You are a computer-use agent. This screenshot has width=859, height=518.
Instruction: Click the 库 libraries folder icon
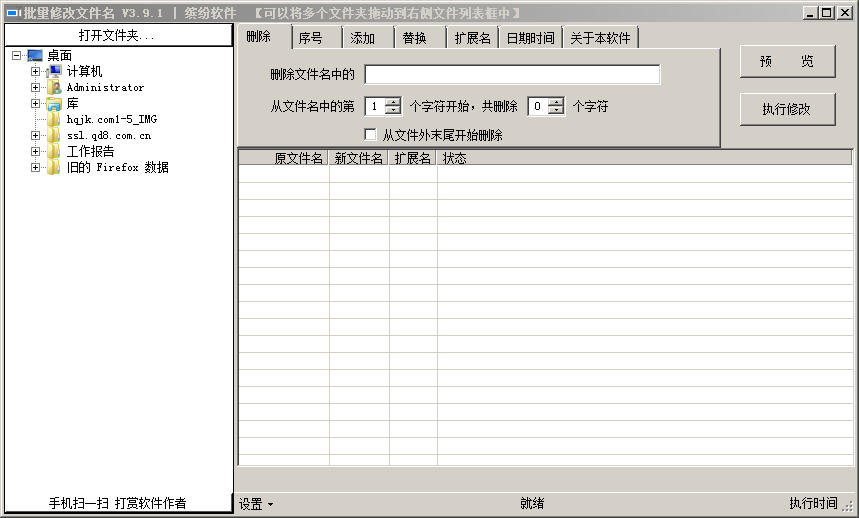pos(54,104)
